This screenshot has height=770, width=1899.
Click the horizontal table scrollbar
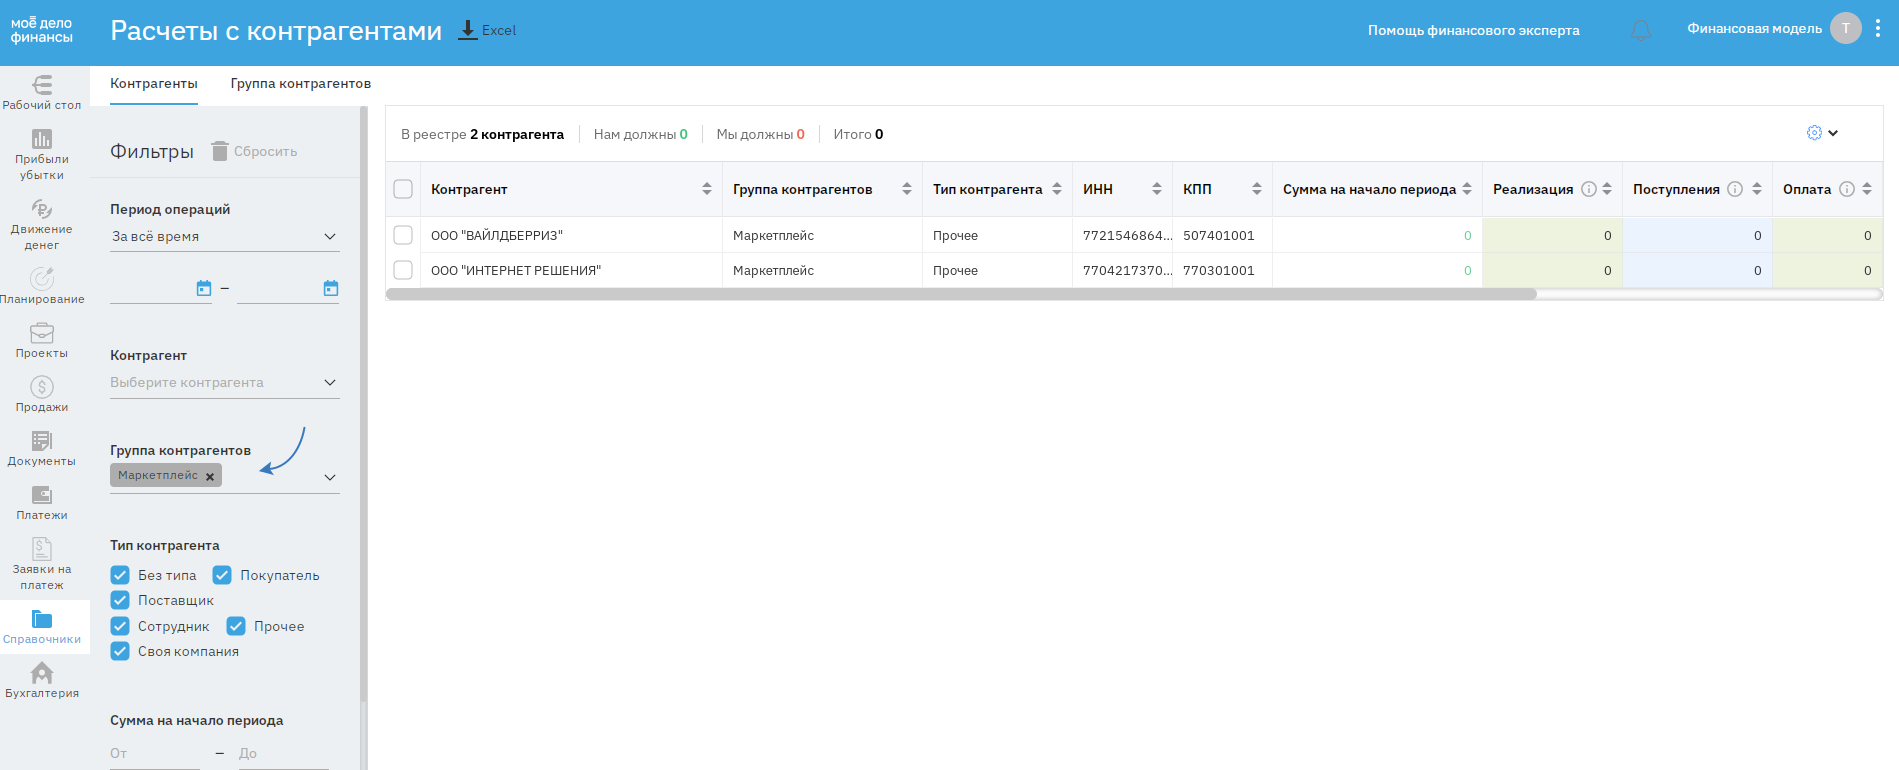[x=960, y=294]
